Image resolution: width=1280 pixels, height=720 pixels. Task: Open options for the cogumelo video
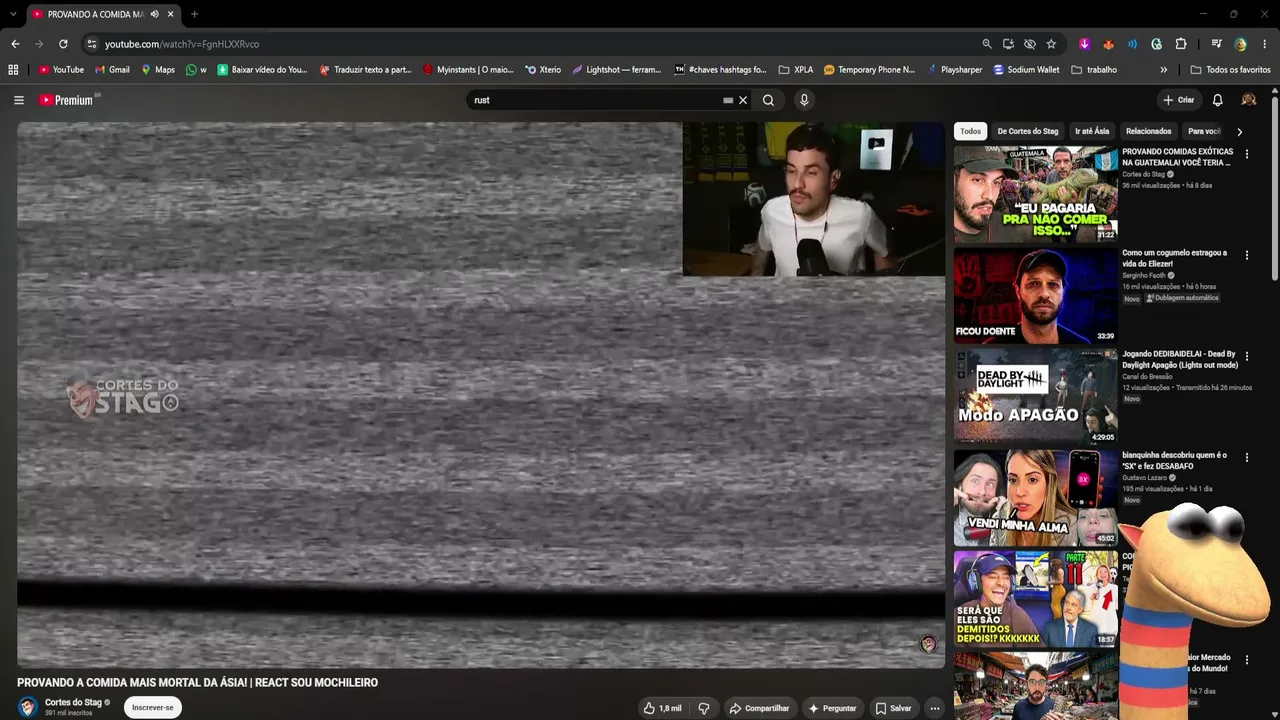(1246, 255)
